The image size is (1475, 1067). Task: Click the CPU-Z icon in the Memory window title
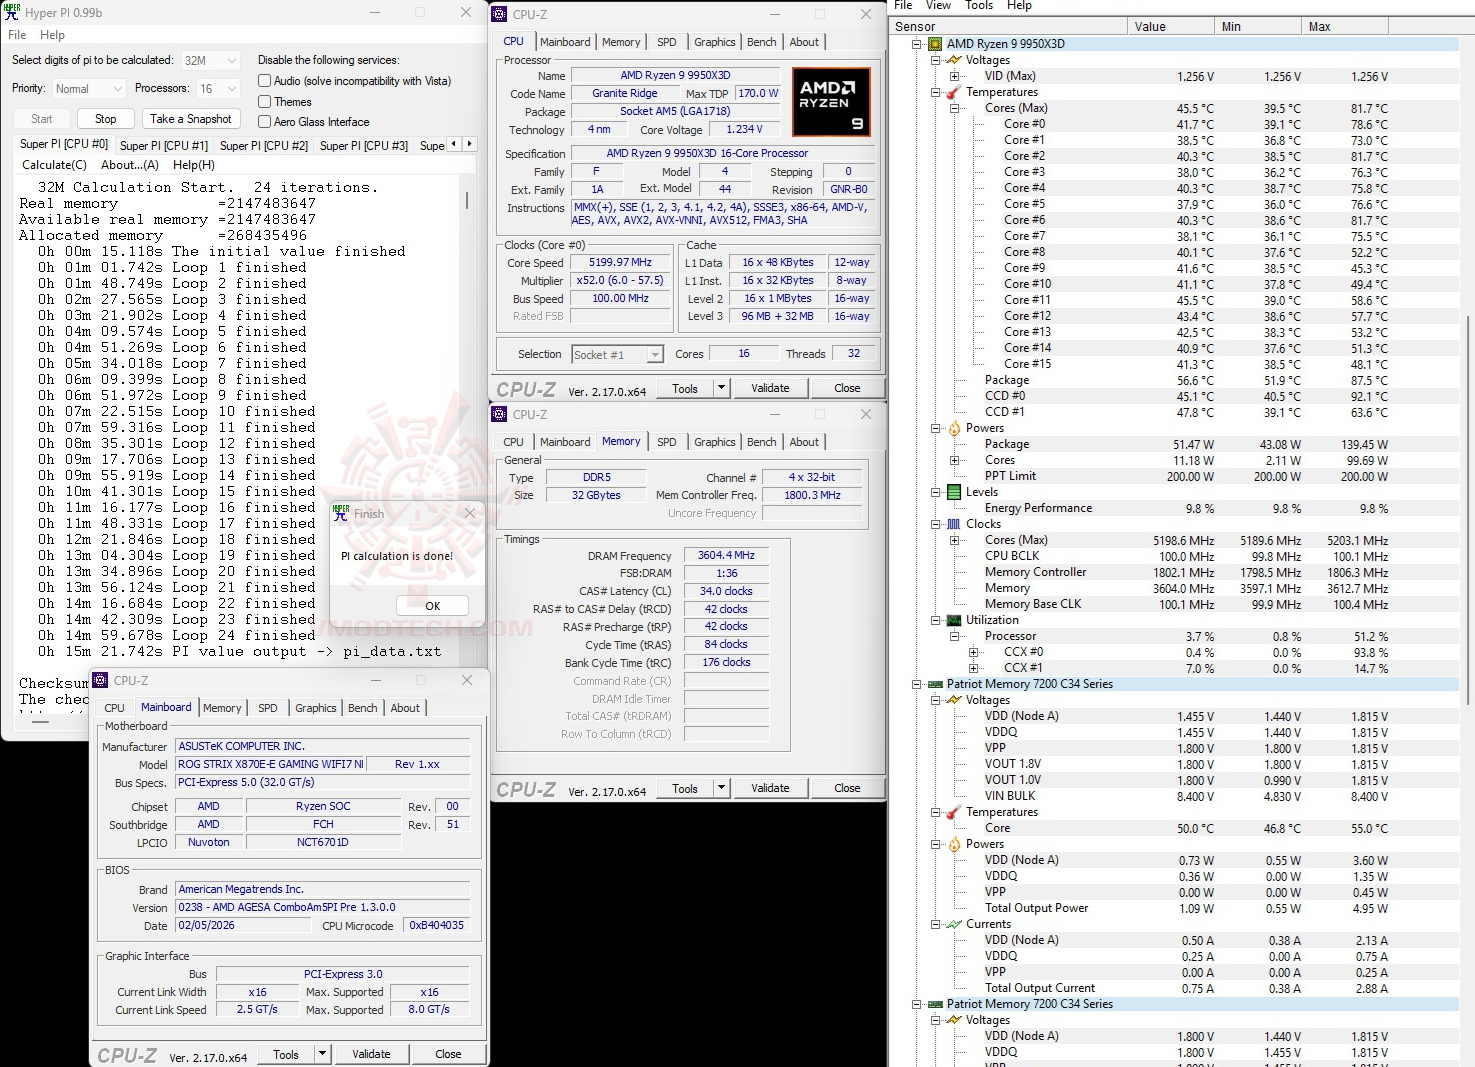point(500,414)
